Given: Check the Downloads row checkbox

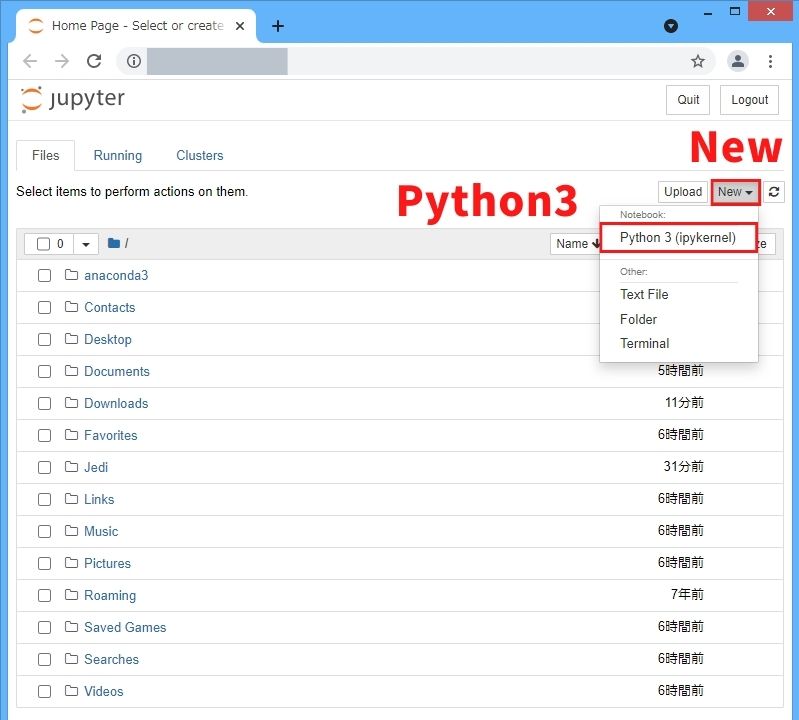Looking at the screenshot, I should coord(44,404).
